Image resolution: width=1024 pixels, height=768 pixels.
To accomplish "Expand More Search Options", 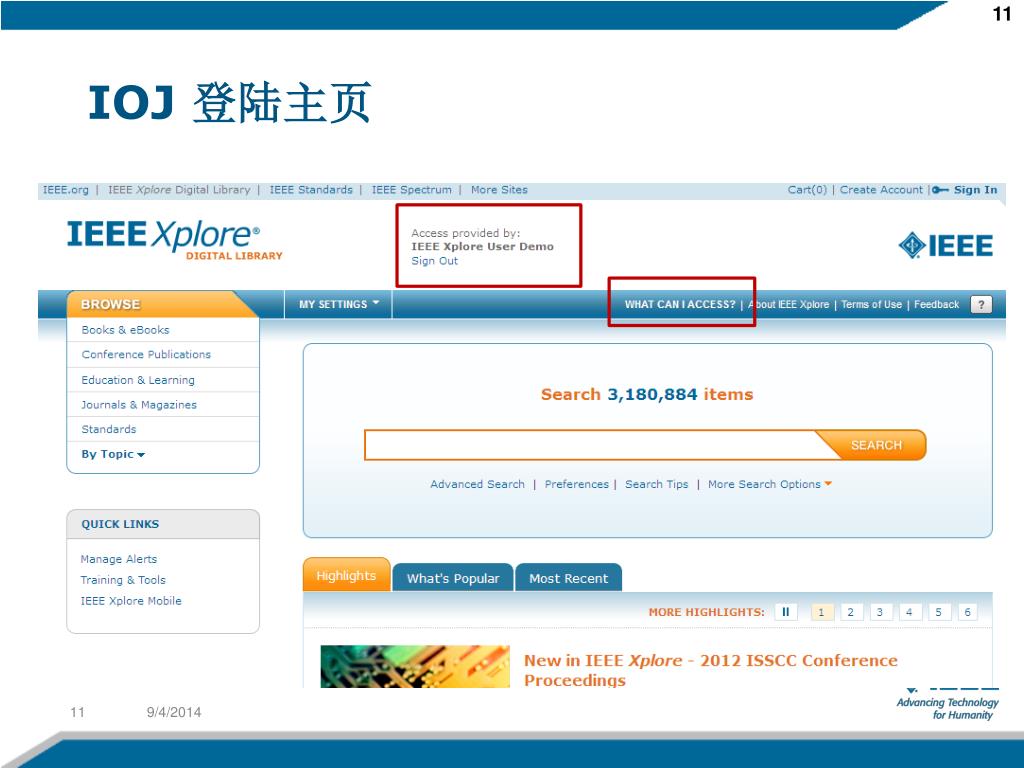I will point(769,484).
